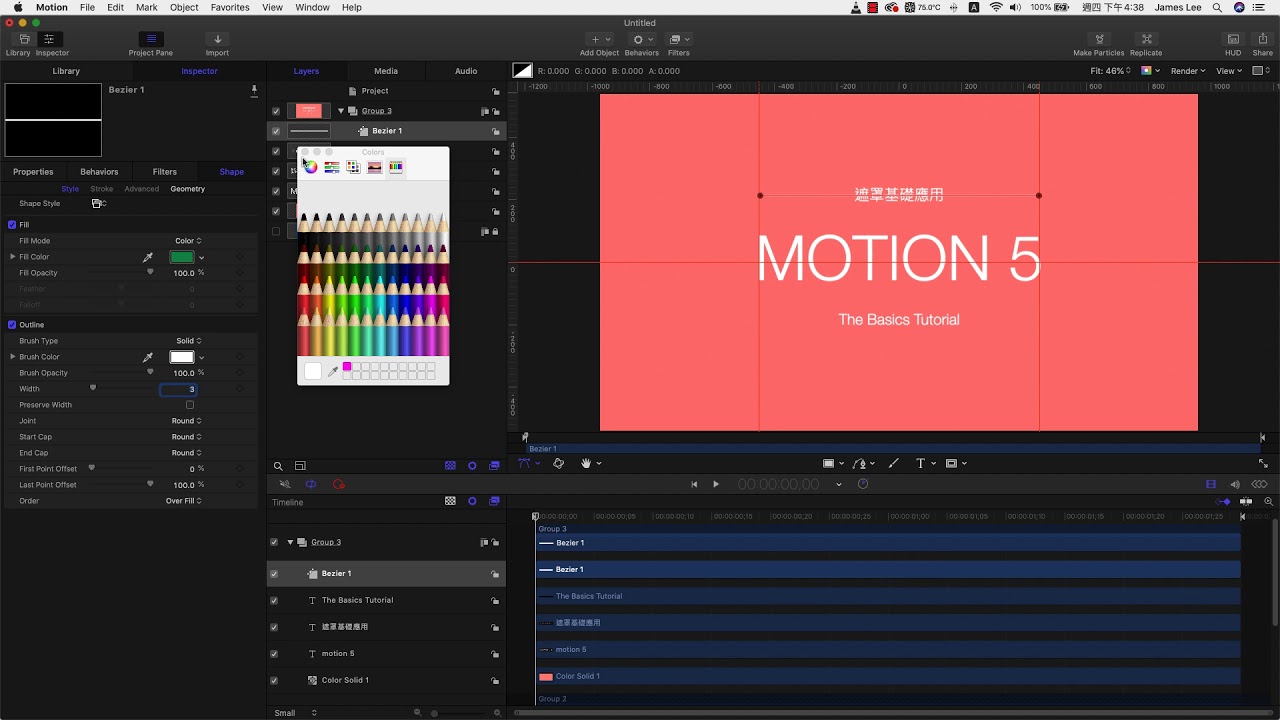Open the Brush Type dropdown
Viewport: 1280px width, 720px height.
point(188,341)
